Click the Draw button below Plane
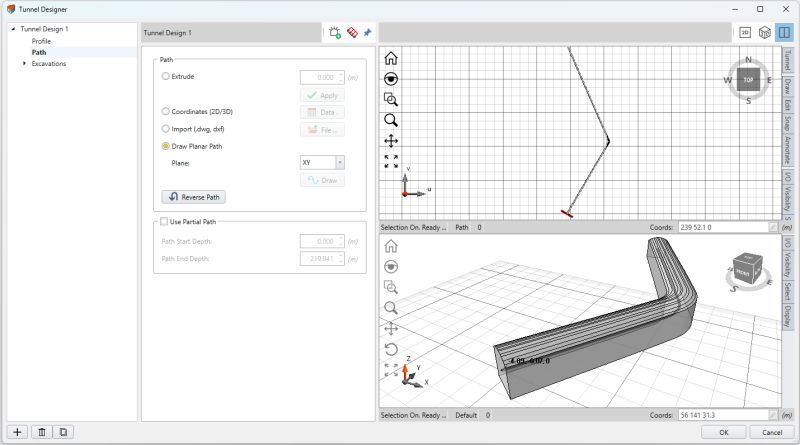800x445 pixels. point(322,180)
